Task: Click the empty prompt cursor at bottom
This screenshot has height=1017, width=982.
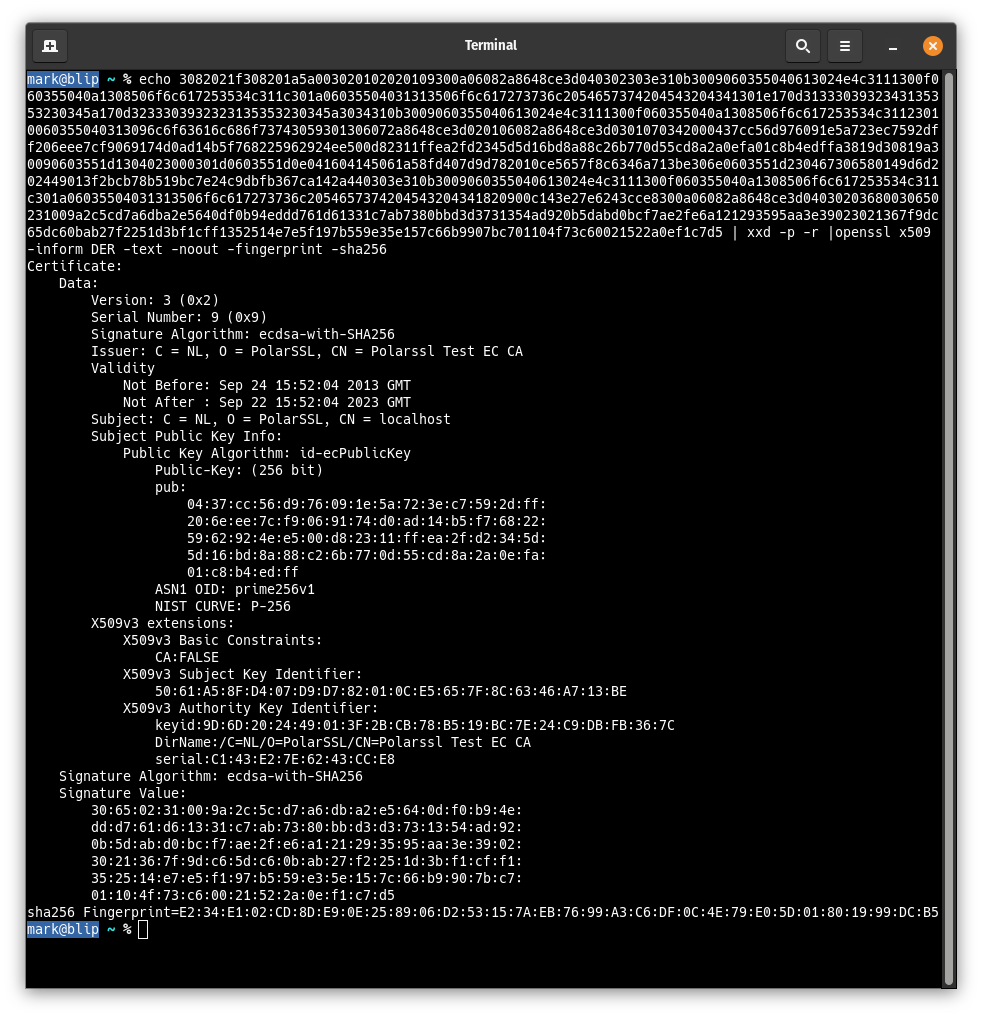Action: tap(143, 929)
